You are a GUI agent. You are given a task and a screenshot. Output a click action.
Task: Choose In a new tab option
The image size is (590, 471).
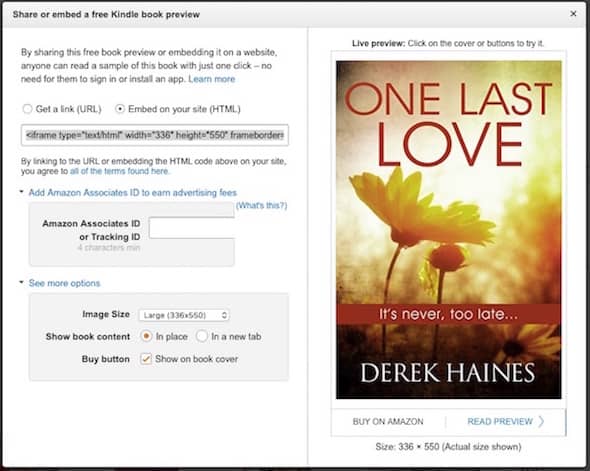tap(202, 336)
